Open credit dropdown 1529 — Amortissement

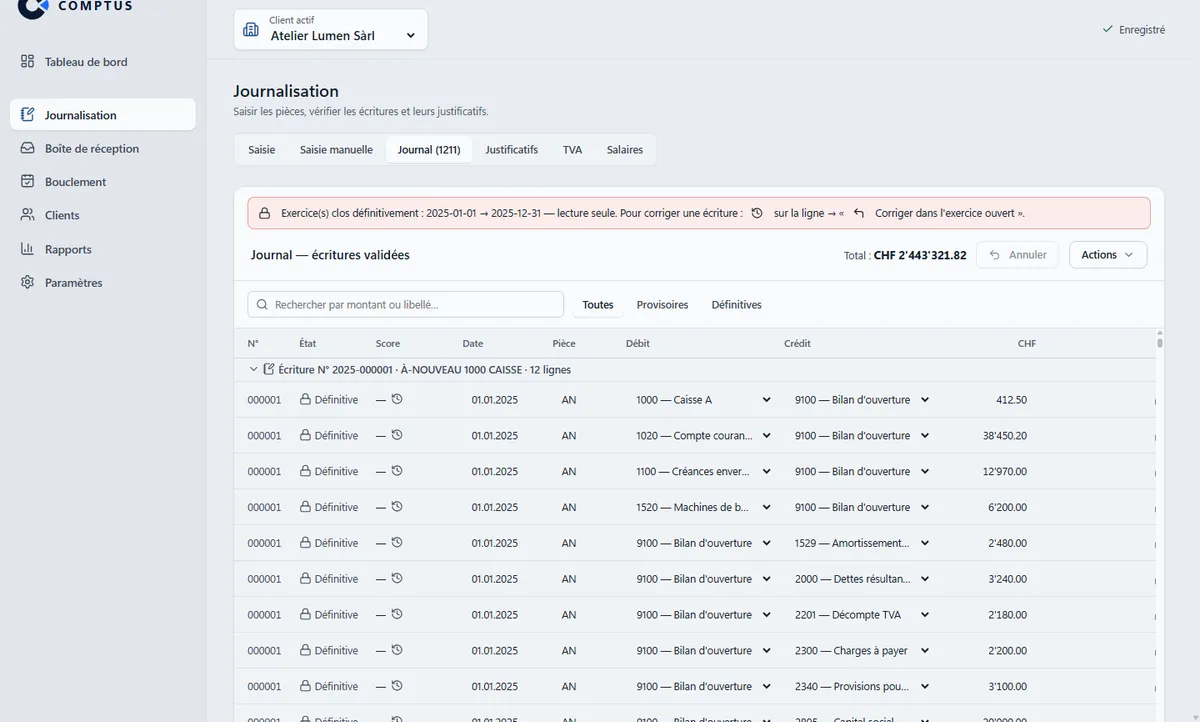click(x=862, y=543)
